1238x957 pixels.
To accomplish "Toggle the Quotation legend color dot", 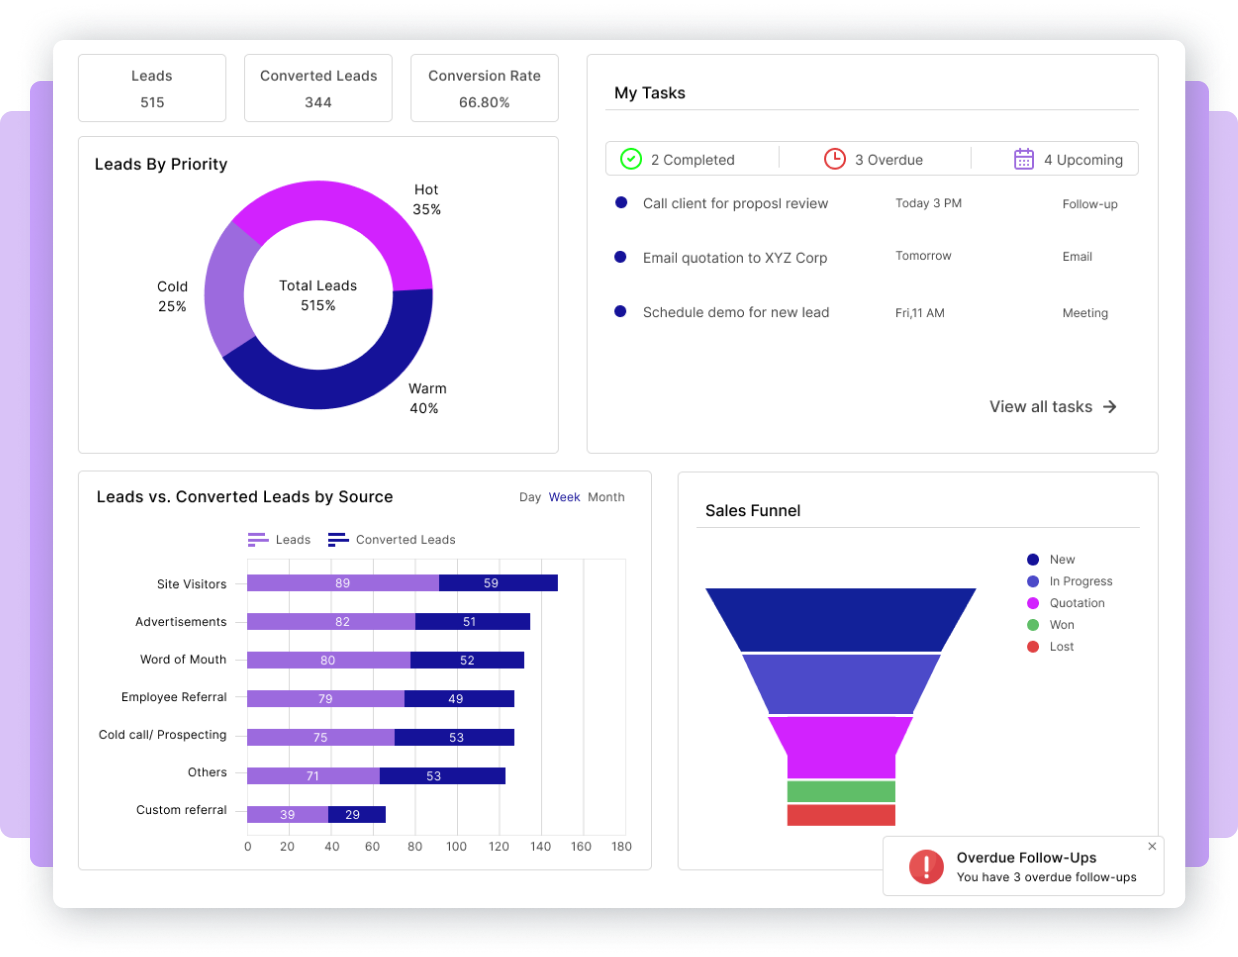I will [1033, 603].
